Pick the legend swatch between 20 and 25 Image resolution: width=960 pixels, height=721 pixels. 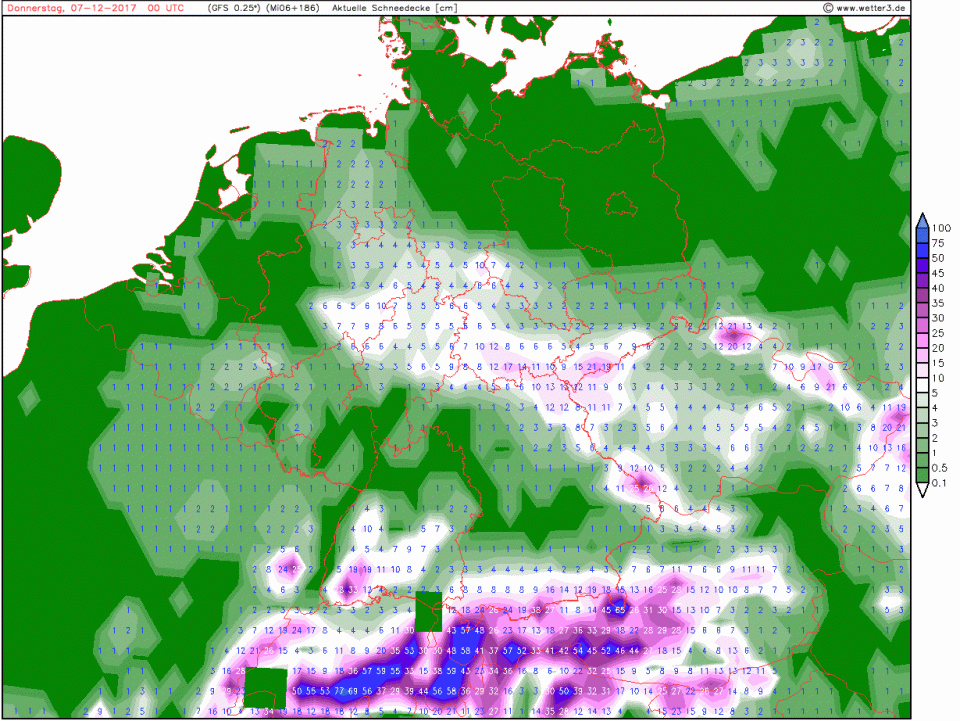pos(922,340)
